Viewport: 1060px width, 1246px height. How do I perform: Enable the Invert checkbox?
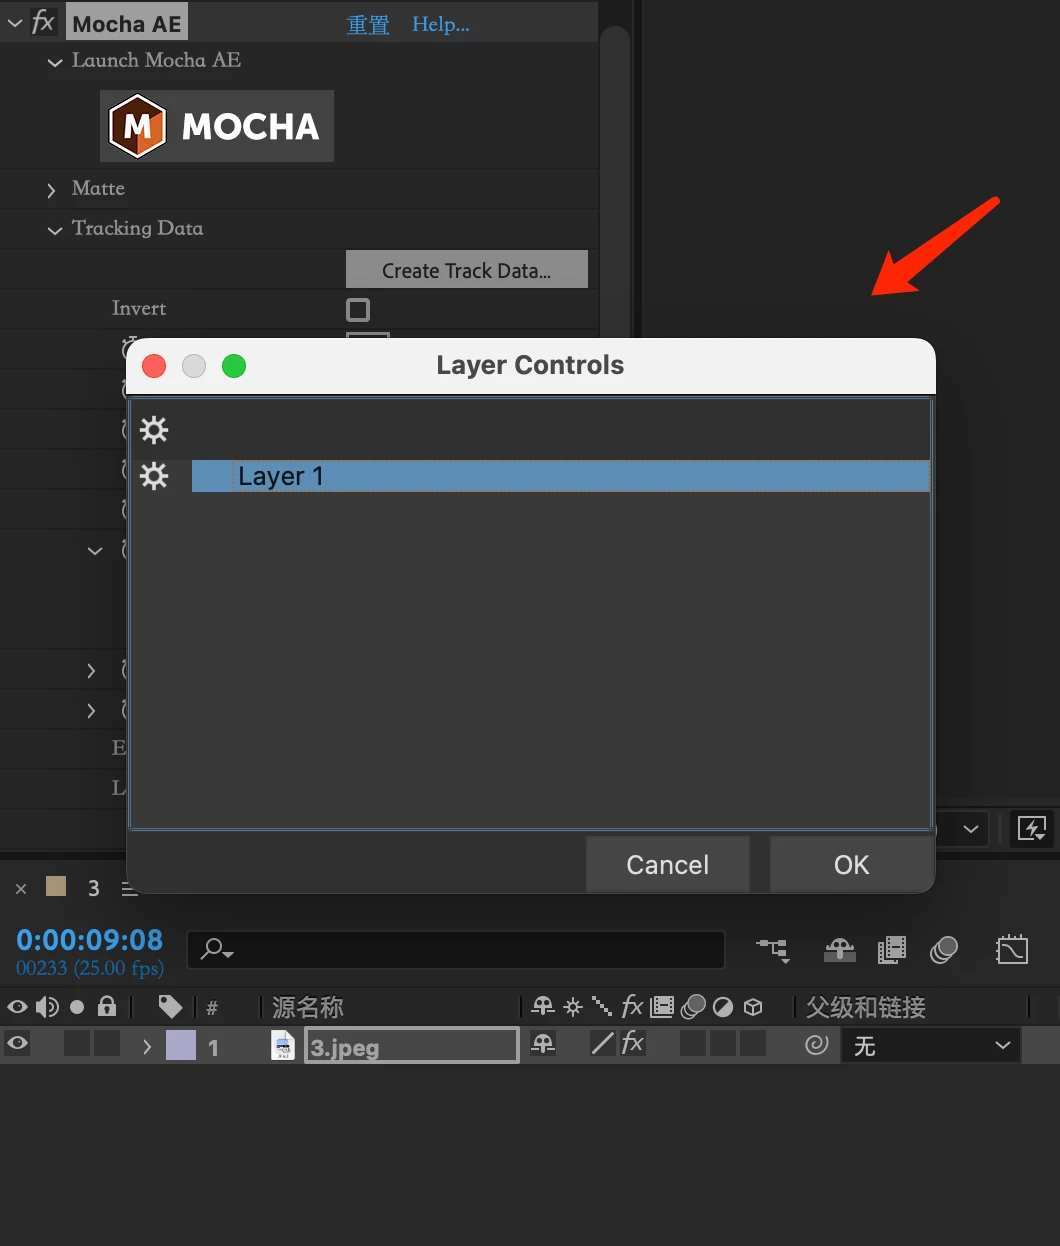tap(358, 310)
